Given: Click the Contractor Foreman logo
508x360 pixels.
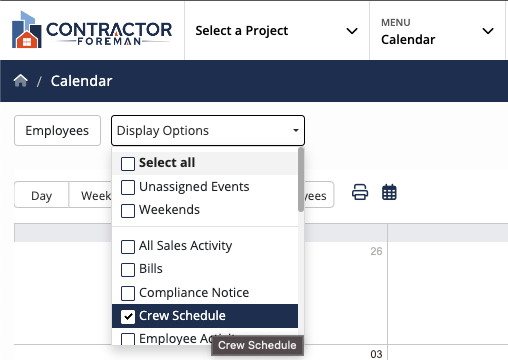Looking at the screenshot, I should tap(92, 30).
